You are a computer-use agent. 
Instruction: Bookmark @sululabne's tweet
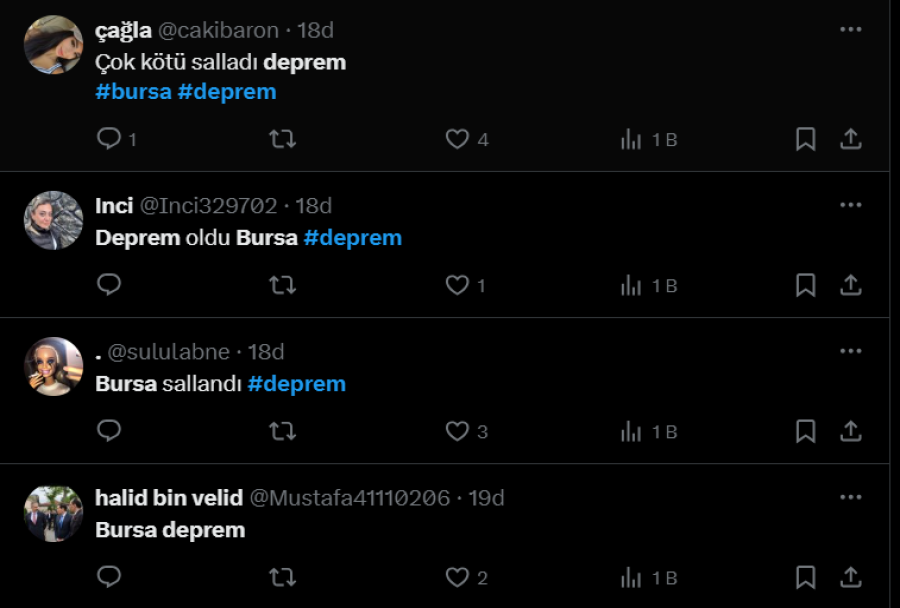[805, 431]
